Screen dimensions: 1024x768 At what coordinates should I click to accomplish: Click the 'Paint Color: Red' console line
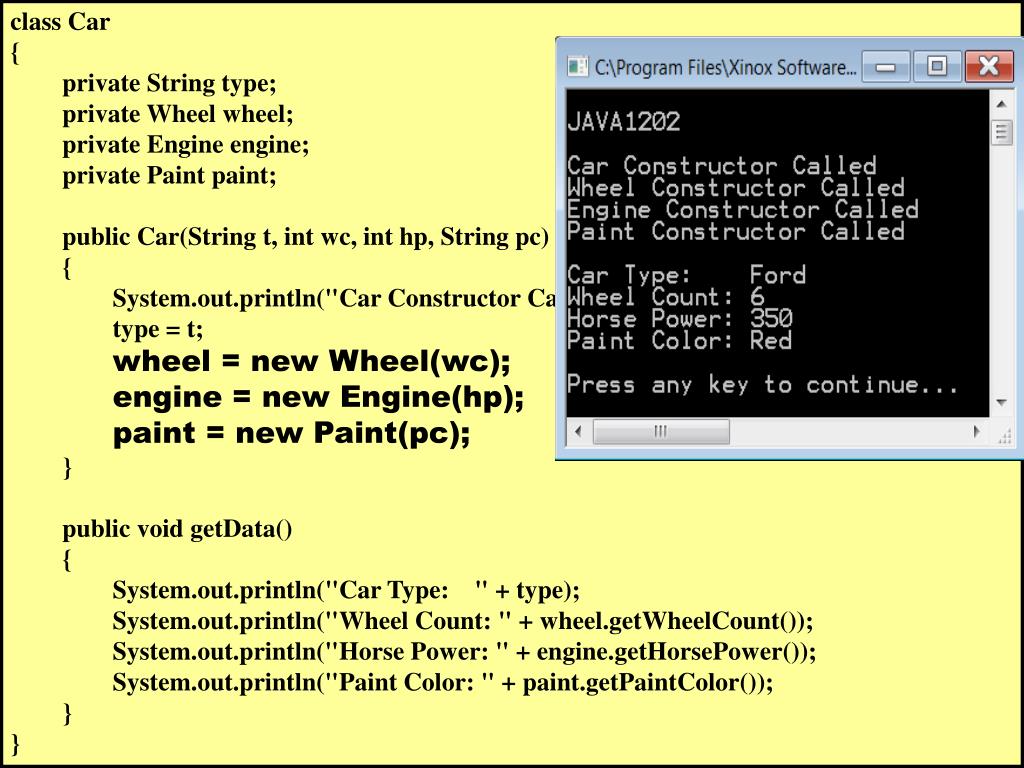coord(680,340)
